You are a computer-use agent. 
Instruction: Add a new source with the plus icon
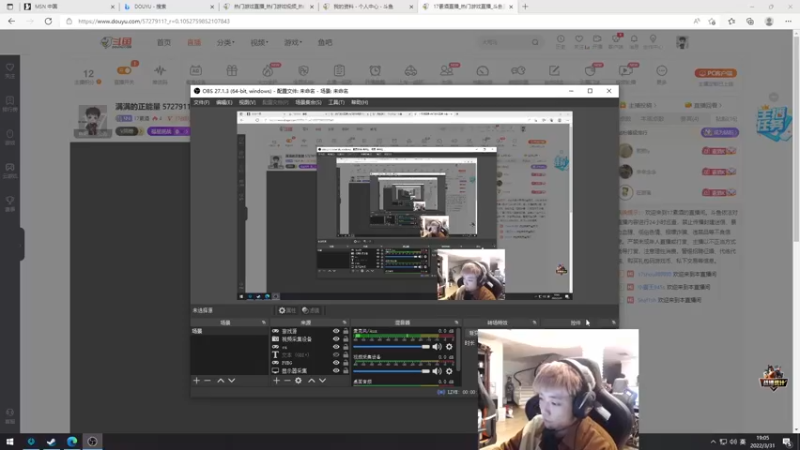pos(276,381)
